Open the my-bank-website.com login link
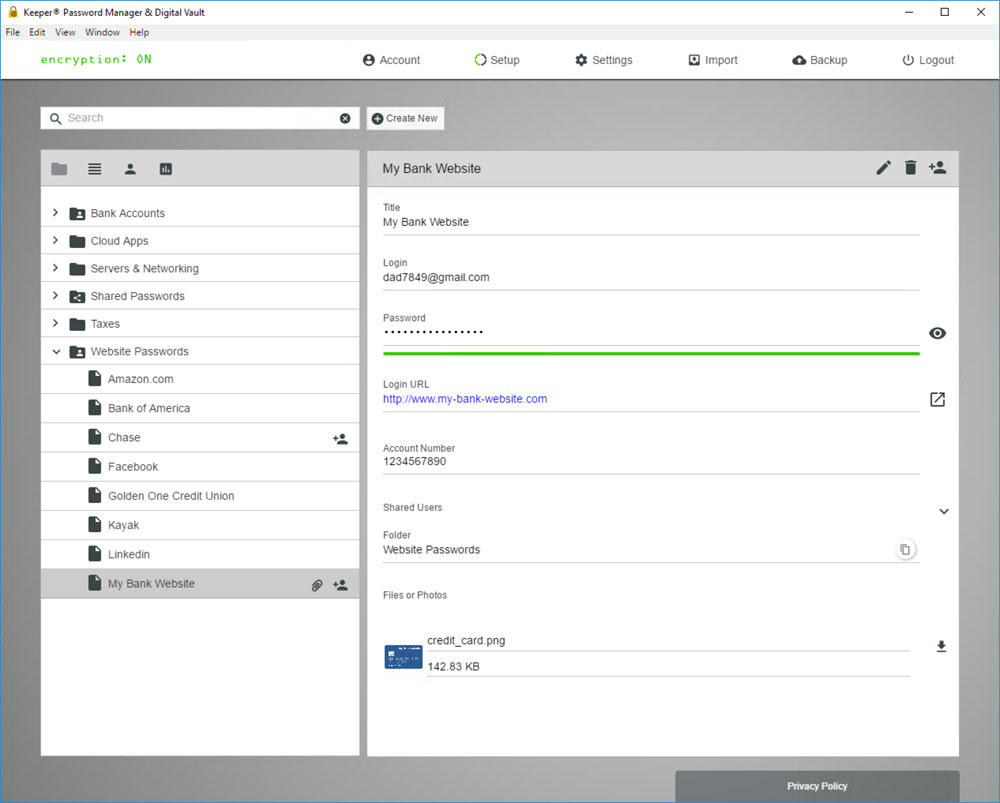This screenshot has height=803, width=1000. click(x=465, y=399)
